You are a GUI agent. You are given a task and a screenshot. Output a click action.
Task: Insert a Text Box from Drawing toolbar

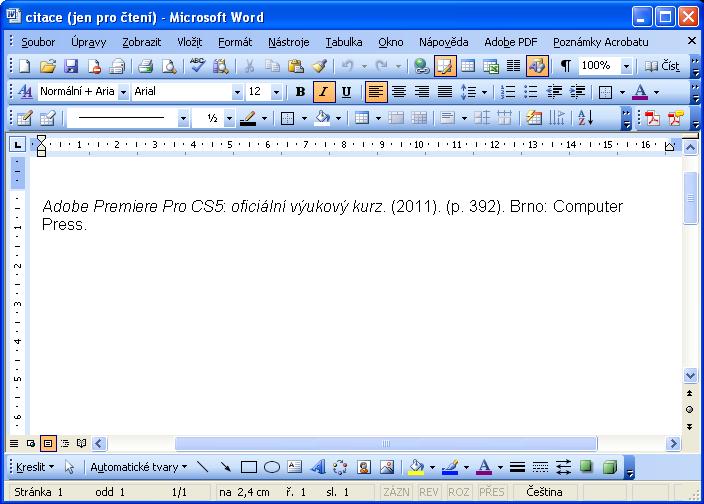295,467
